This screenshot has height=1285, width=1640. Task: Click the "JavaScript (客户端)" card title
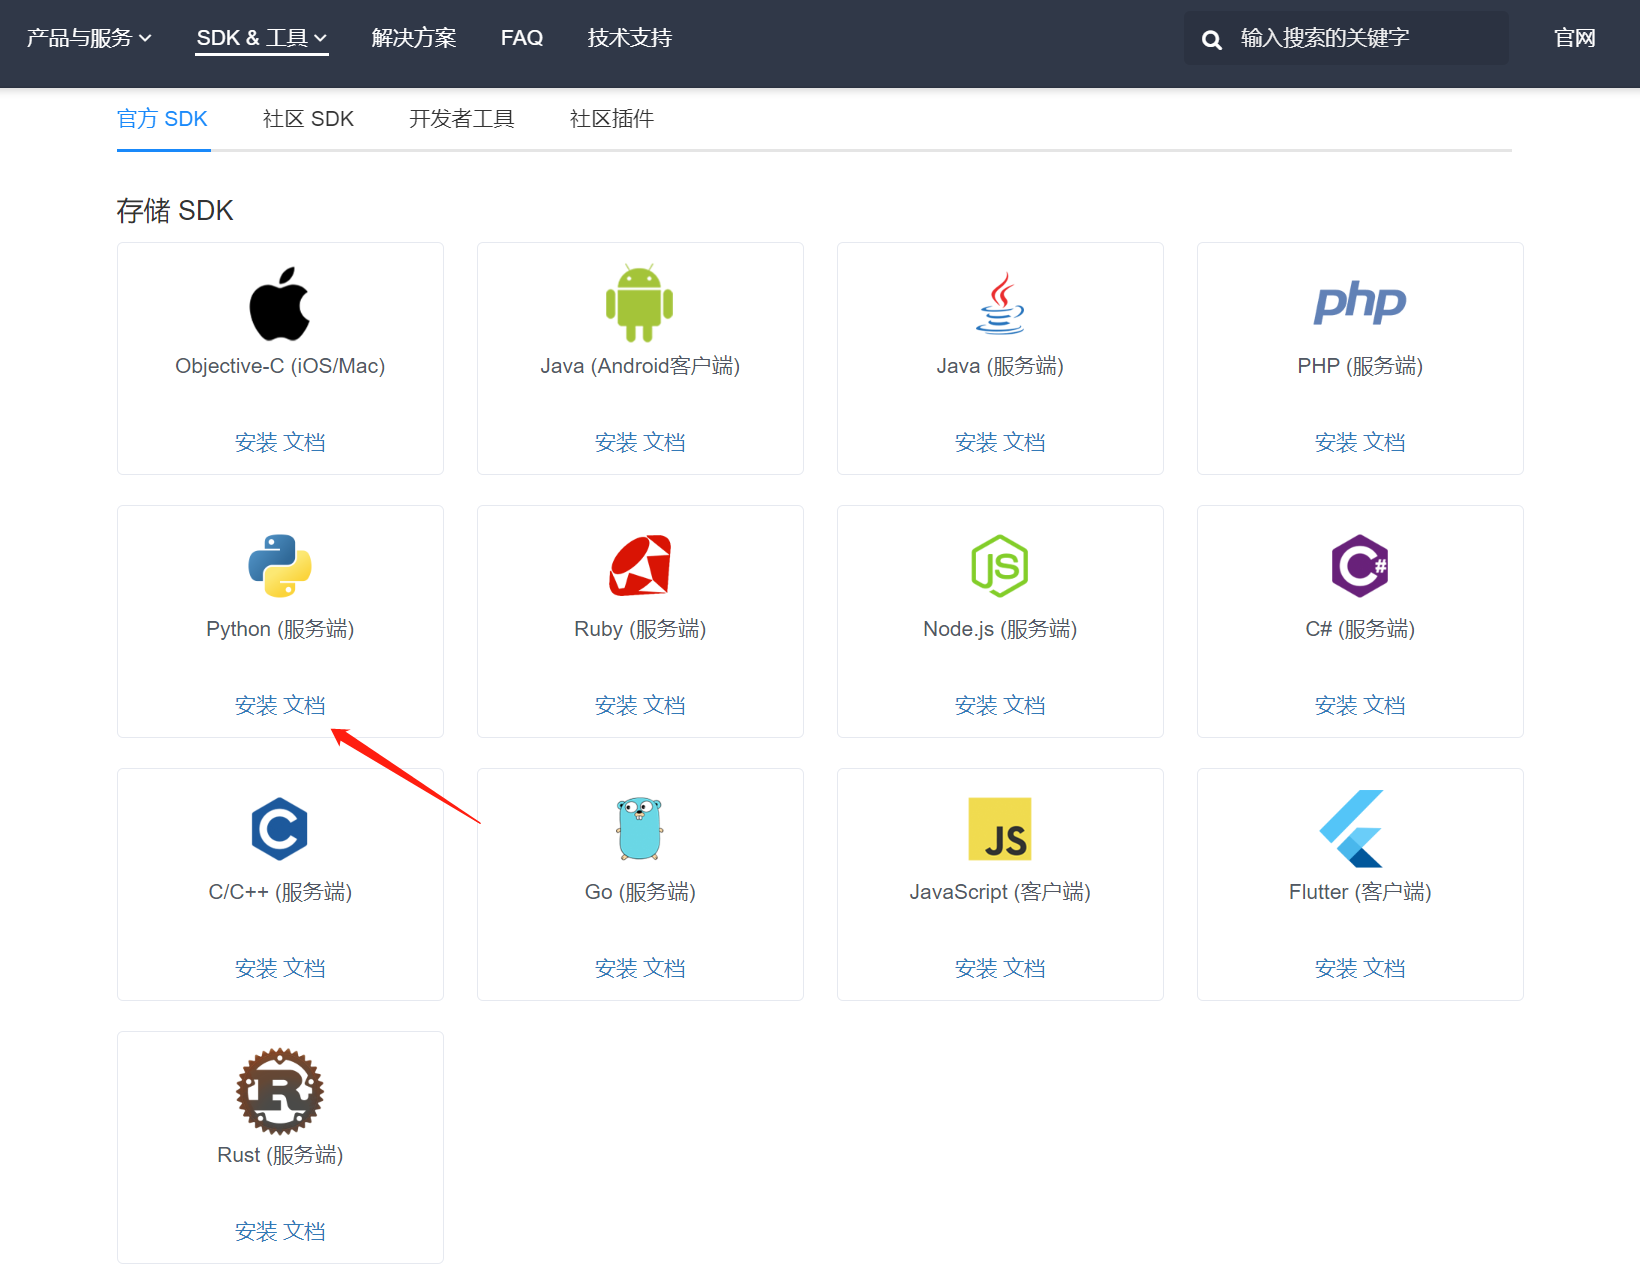1000,892
